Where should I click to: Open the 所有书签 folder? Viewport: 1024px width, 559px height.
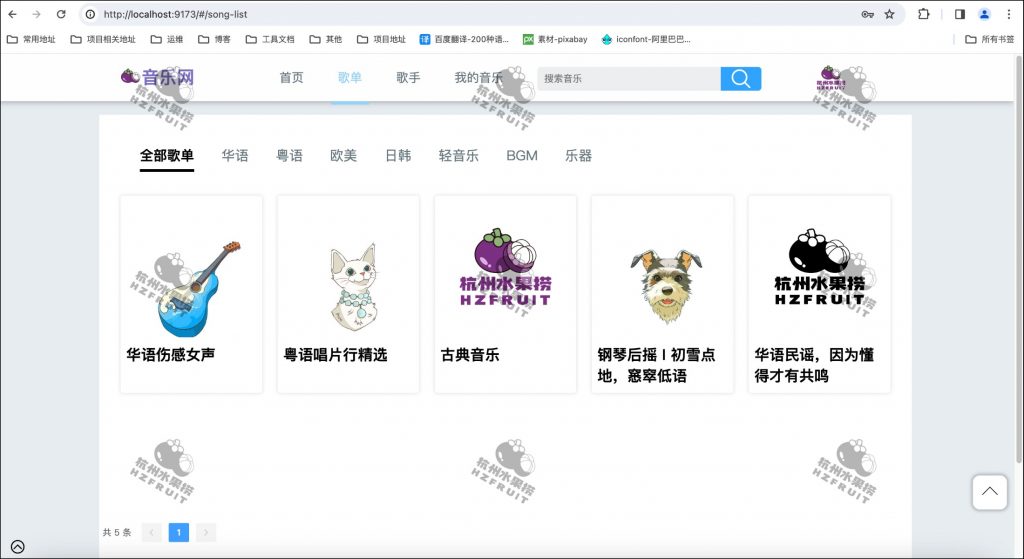point(990,39)
